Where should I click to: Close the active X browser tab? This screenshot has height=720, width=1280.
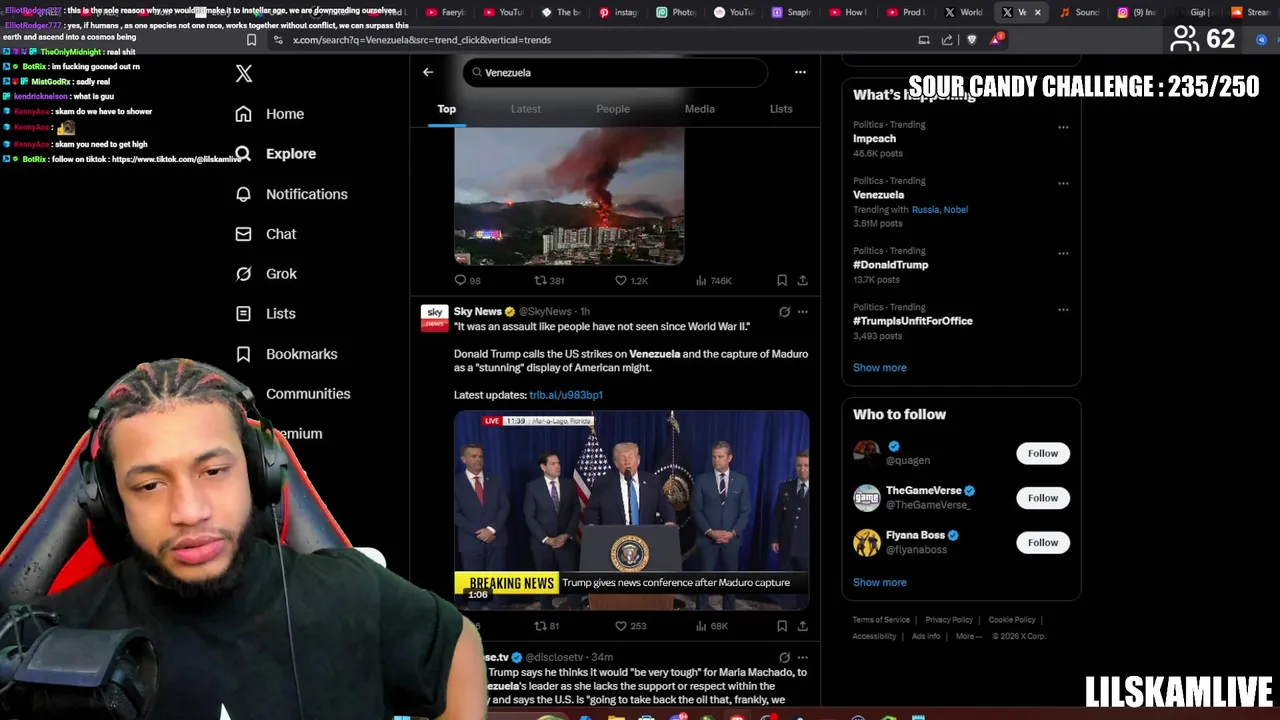pos(1037,13)
